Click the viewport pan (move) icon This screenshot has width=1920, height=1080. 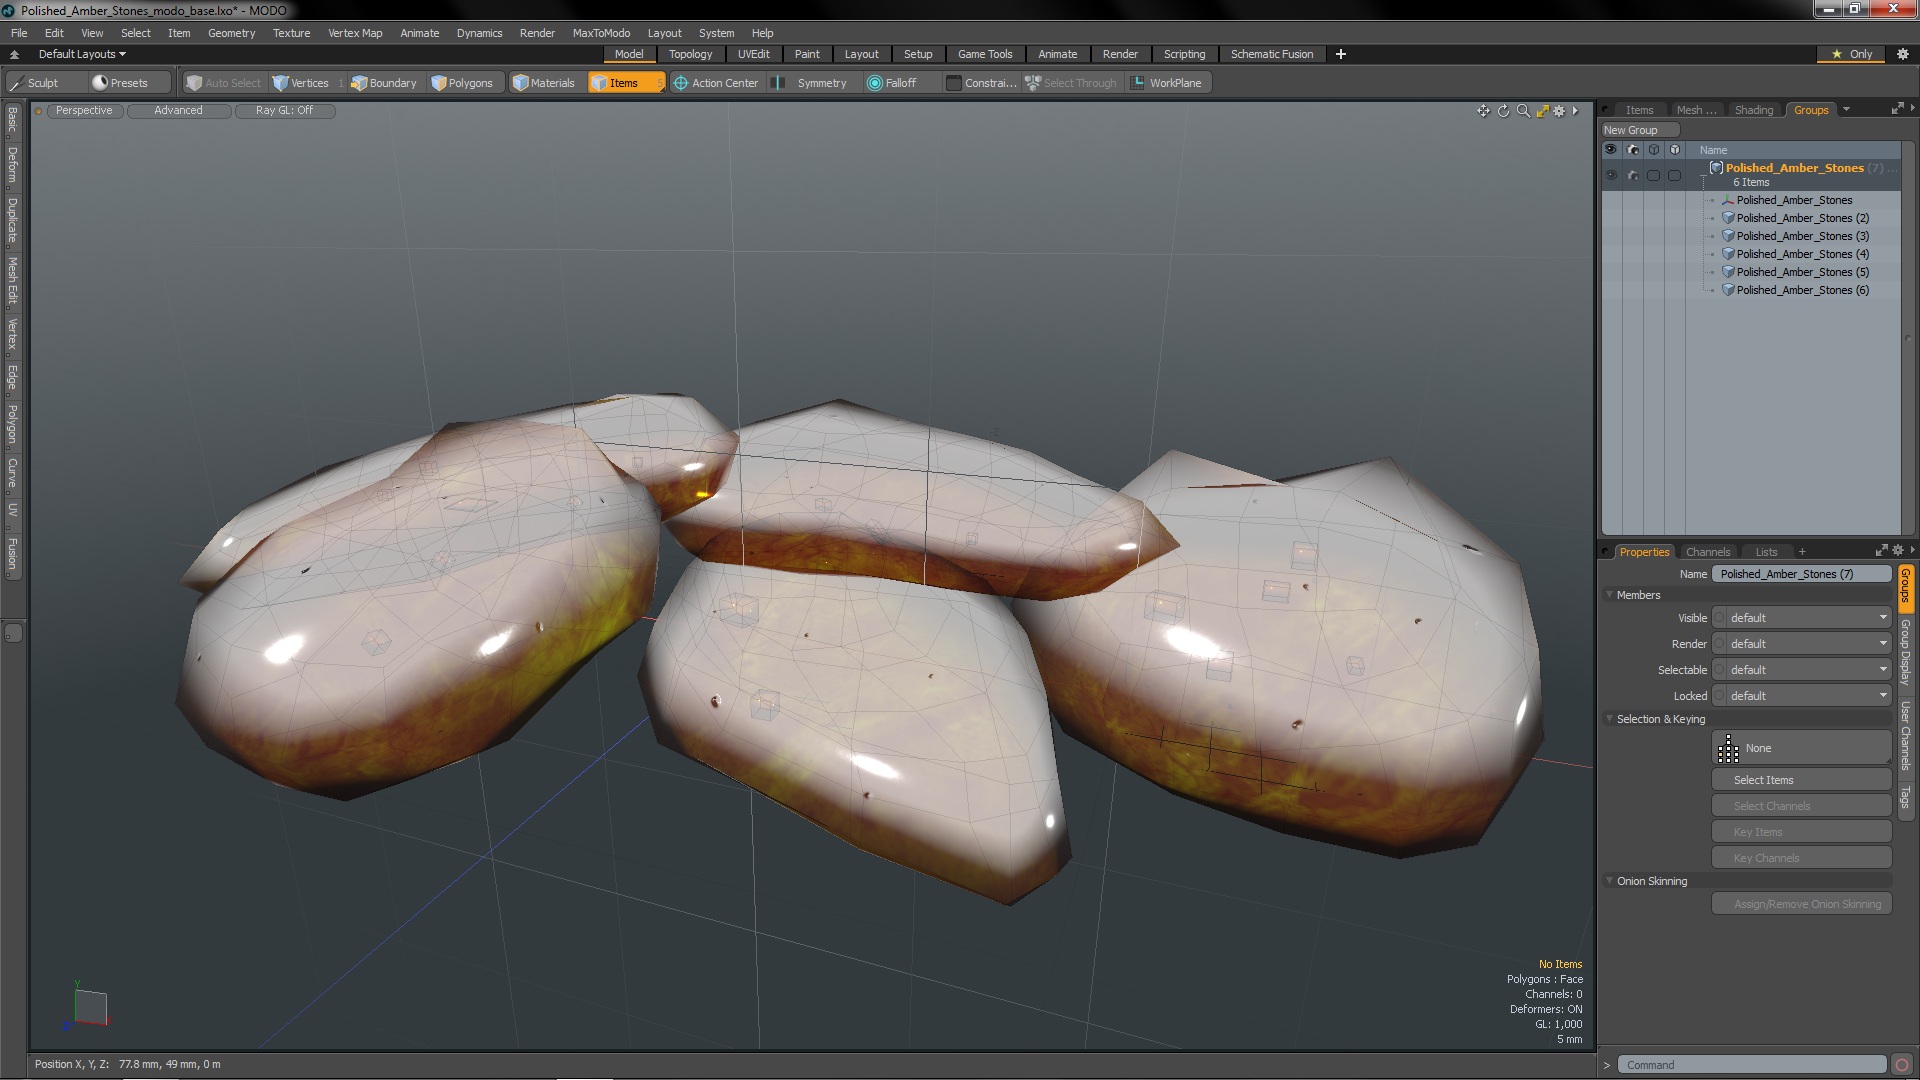tap(1483, 111)
